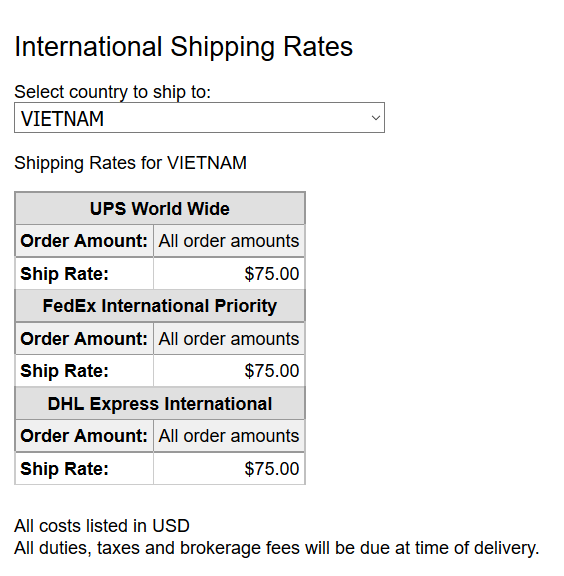Click the FedEx Ship Rate label
Viewport: 564px width, 576px height.
(x=65, y=371)
